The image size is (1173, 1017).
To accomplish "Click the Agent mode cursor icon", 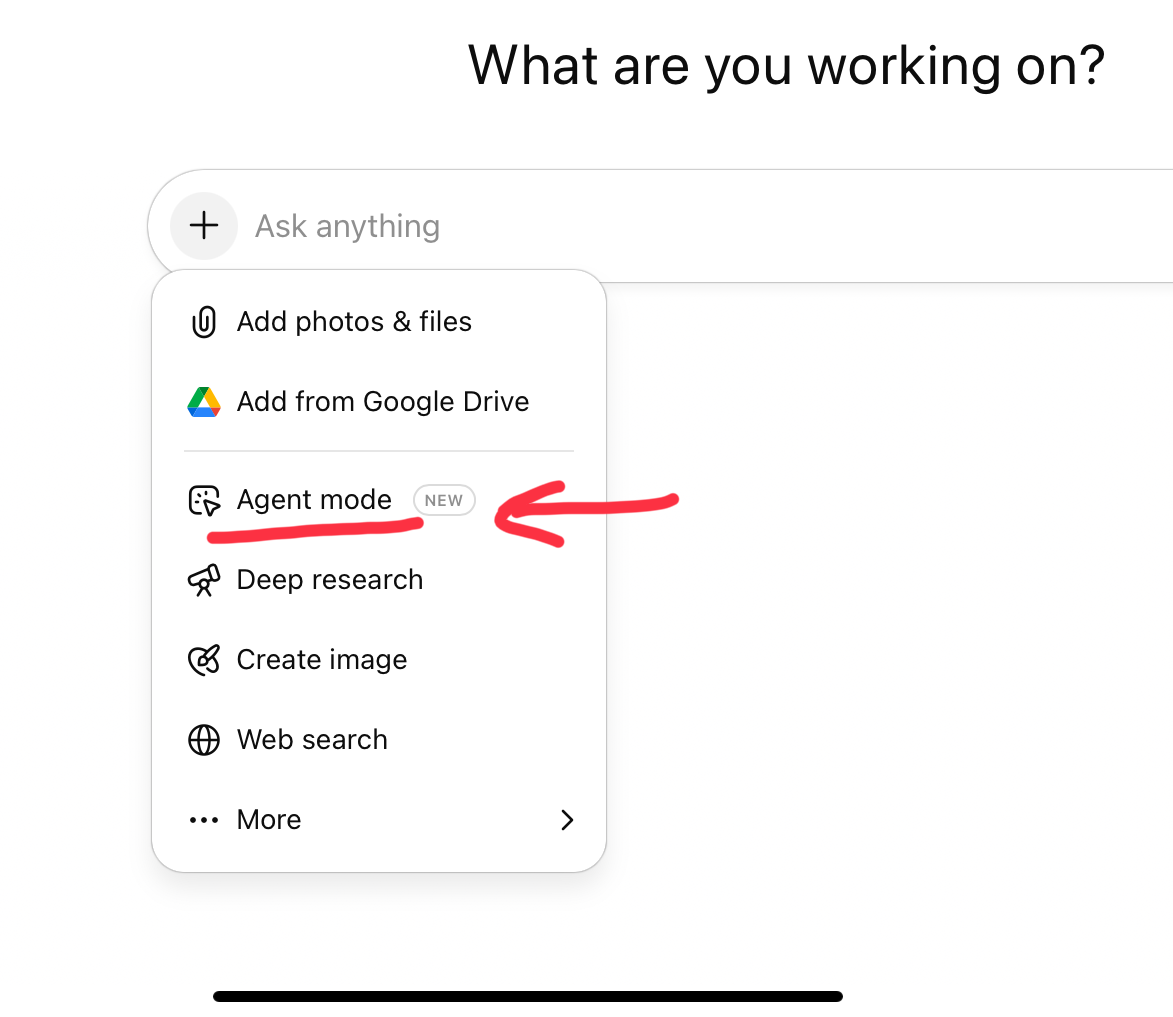I will 203,500.
